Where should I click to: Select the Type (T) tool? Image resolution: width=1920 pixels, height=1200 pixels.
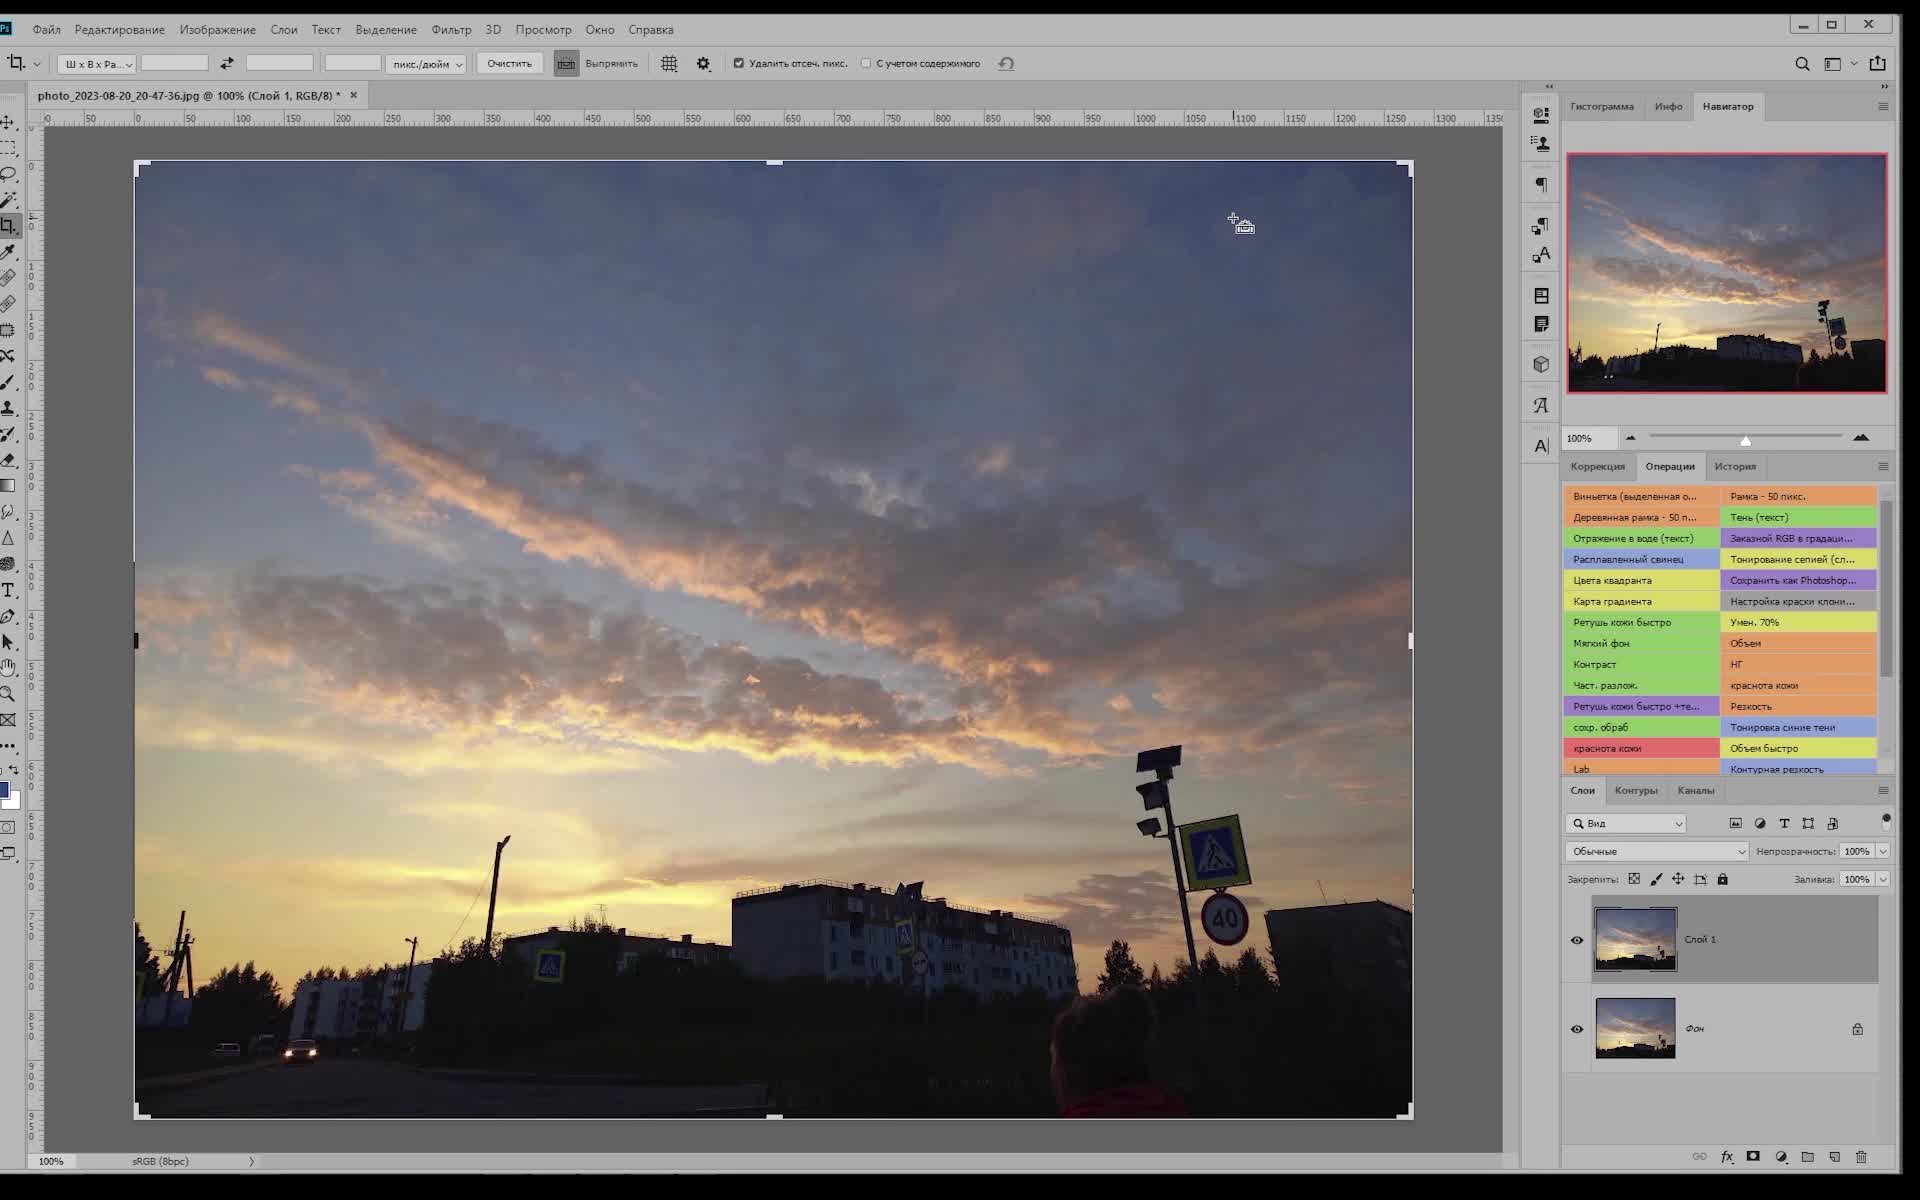point(8,590)
